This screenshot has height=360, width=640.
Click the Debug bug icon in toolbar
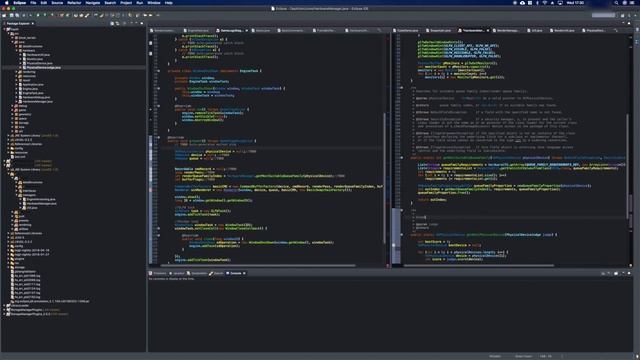[38, 15]
